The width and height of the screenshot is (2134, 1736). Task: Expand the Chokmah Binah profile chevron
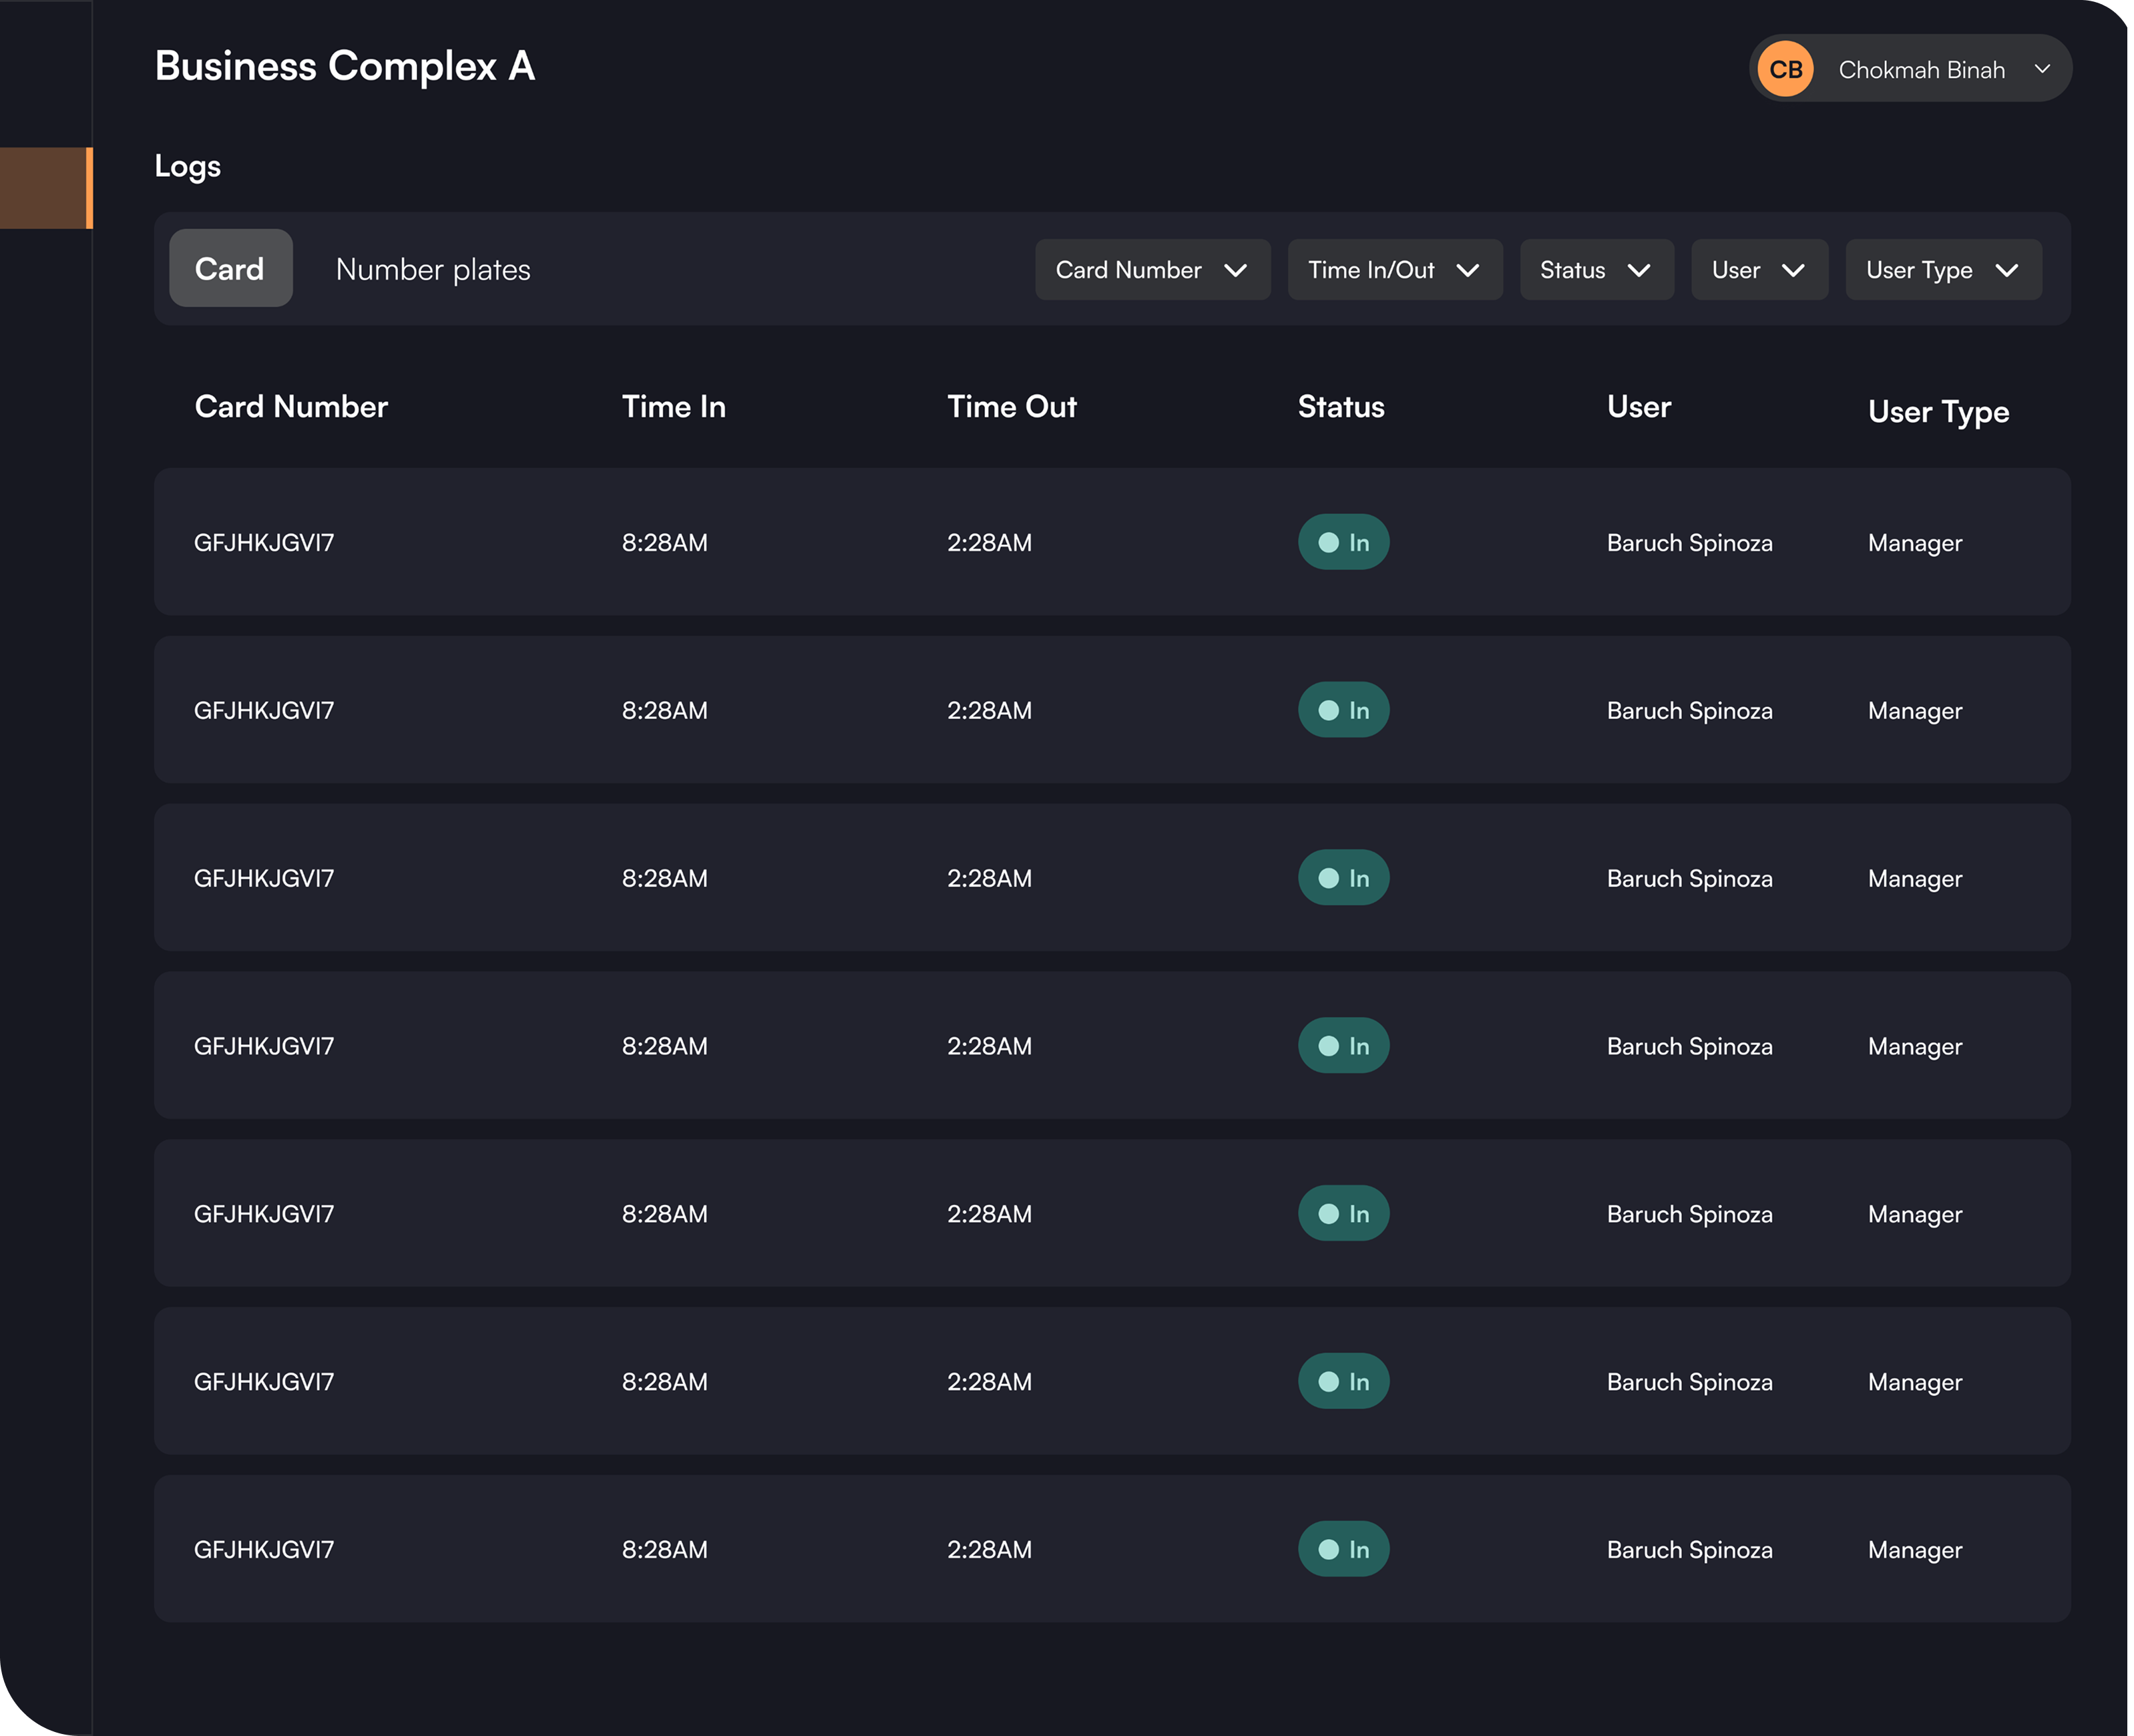2042,69
